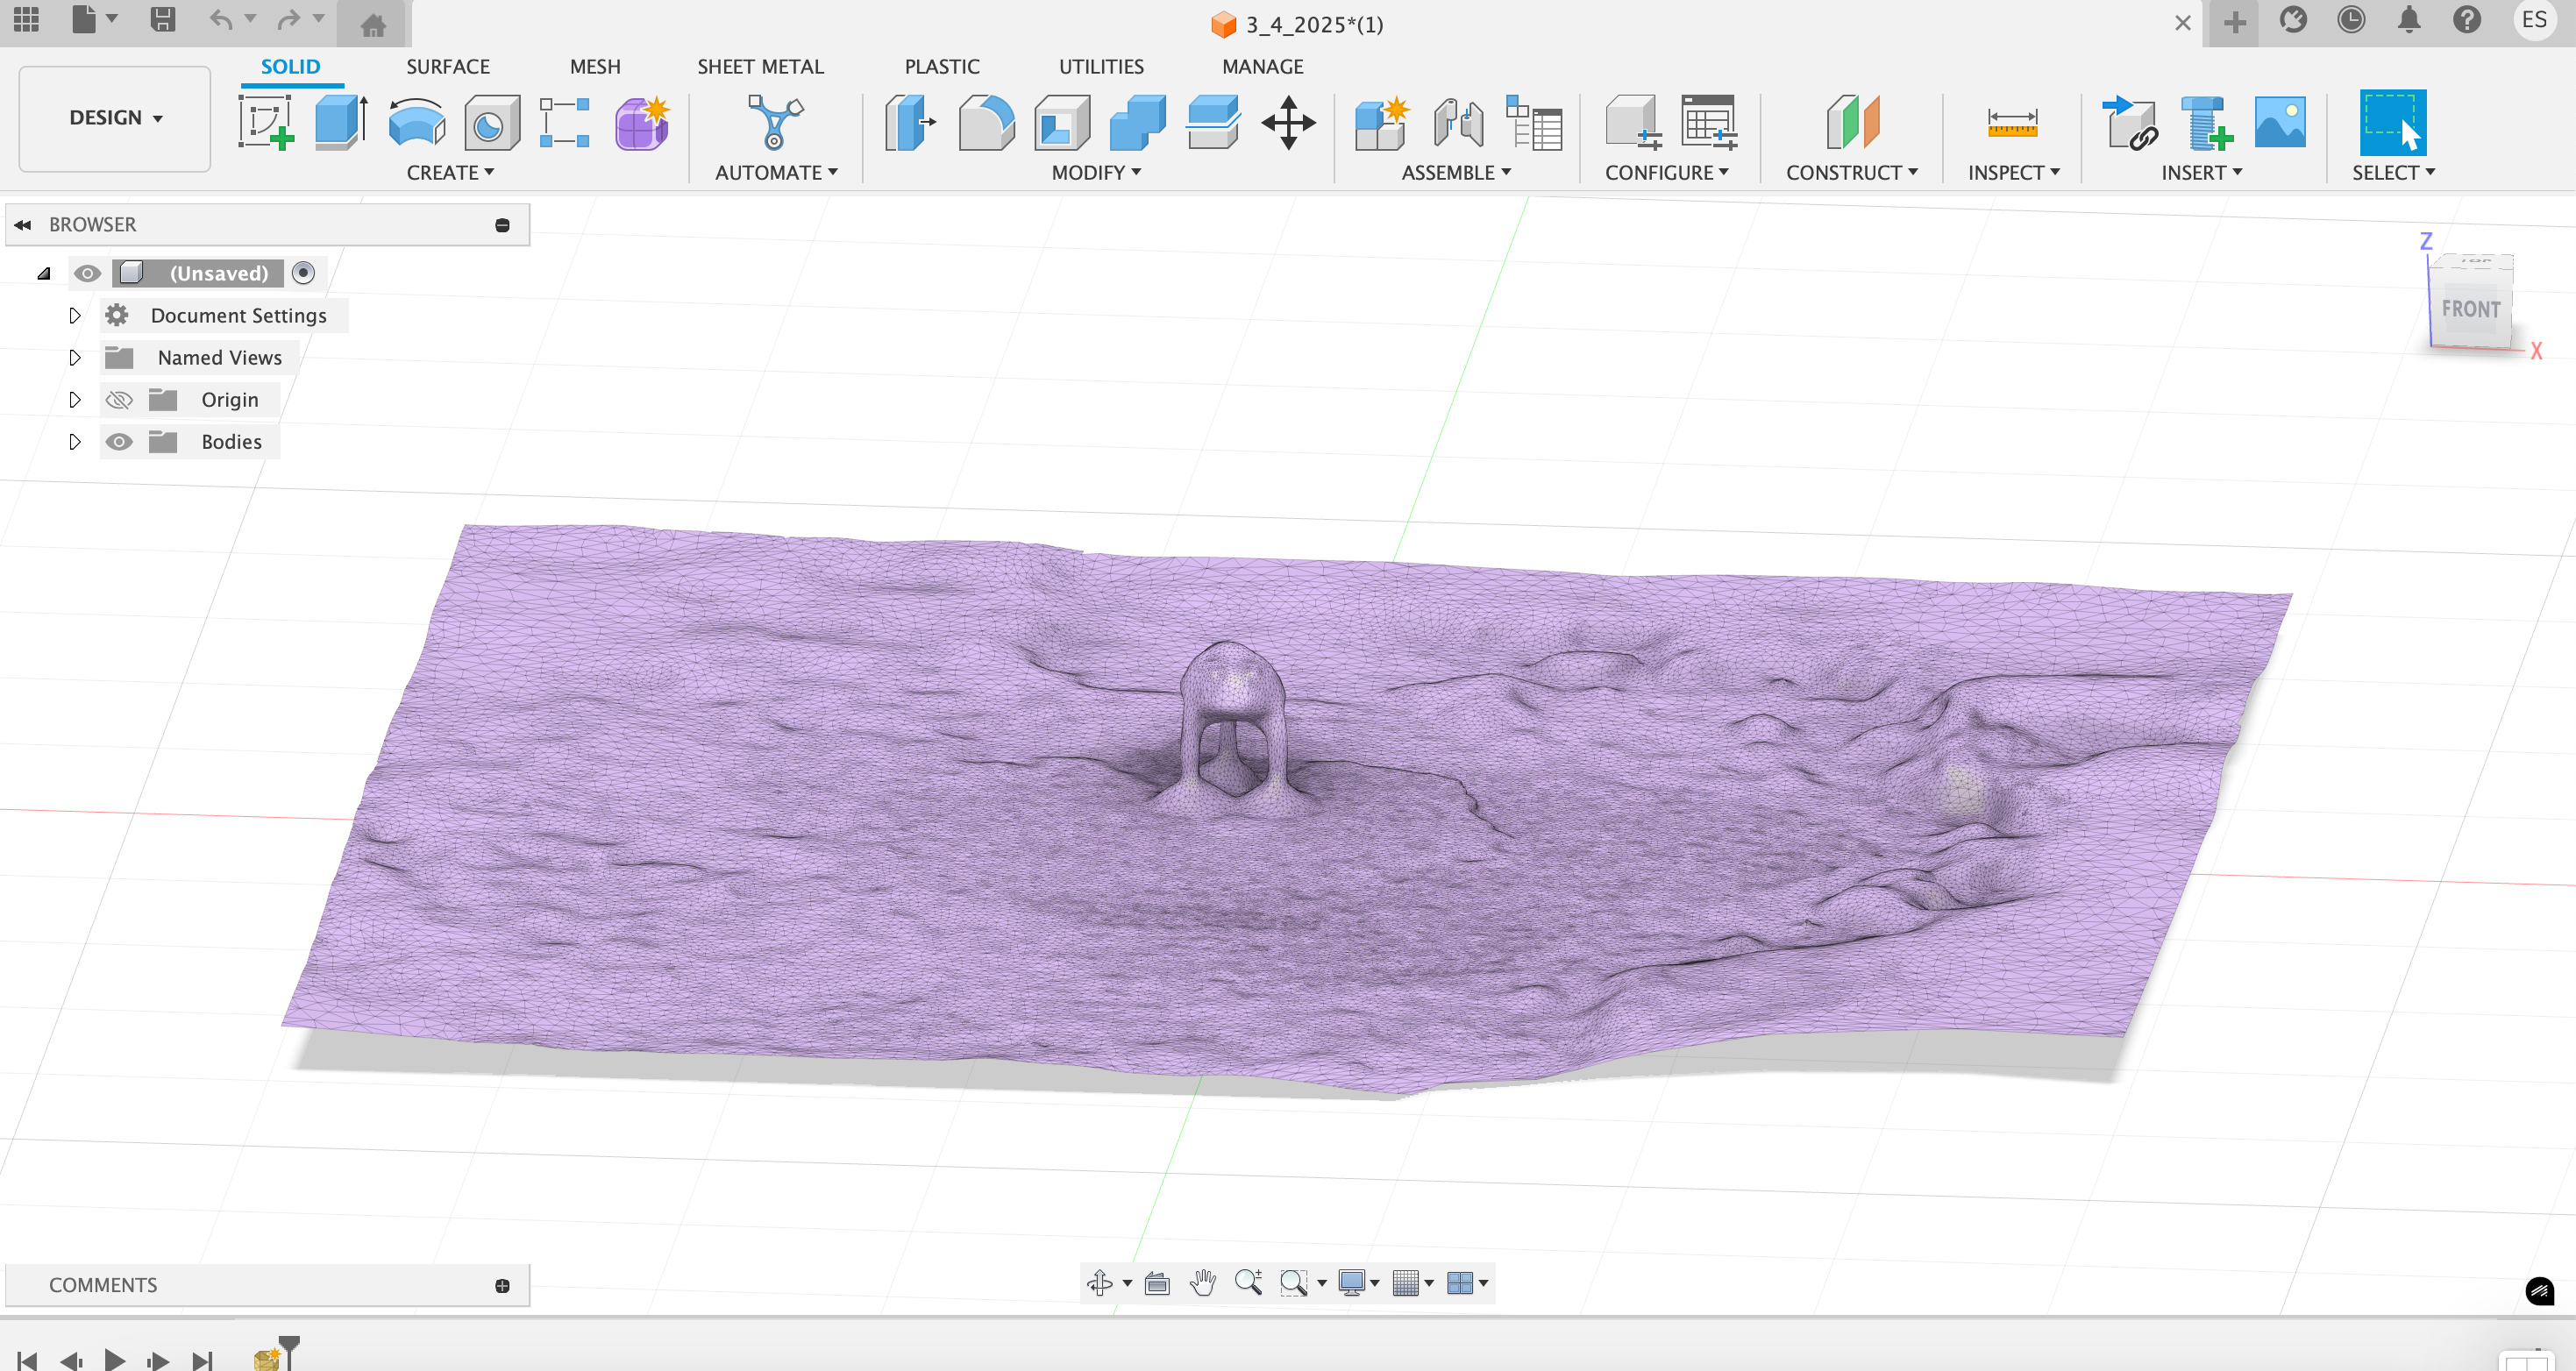Screen dimensions: 2576x1371
Task: Switch to the MESH tab
Action: tap(595, 66)
